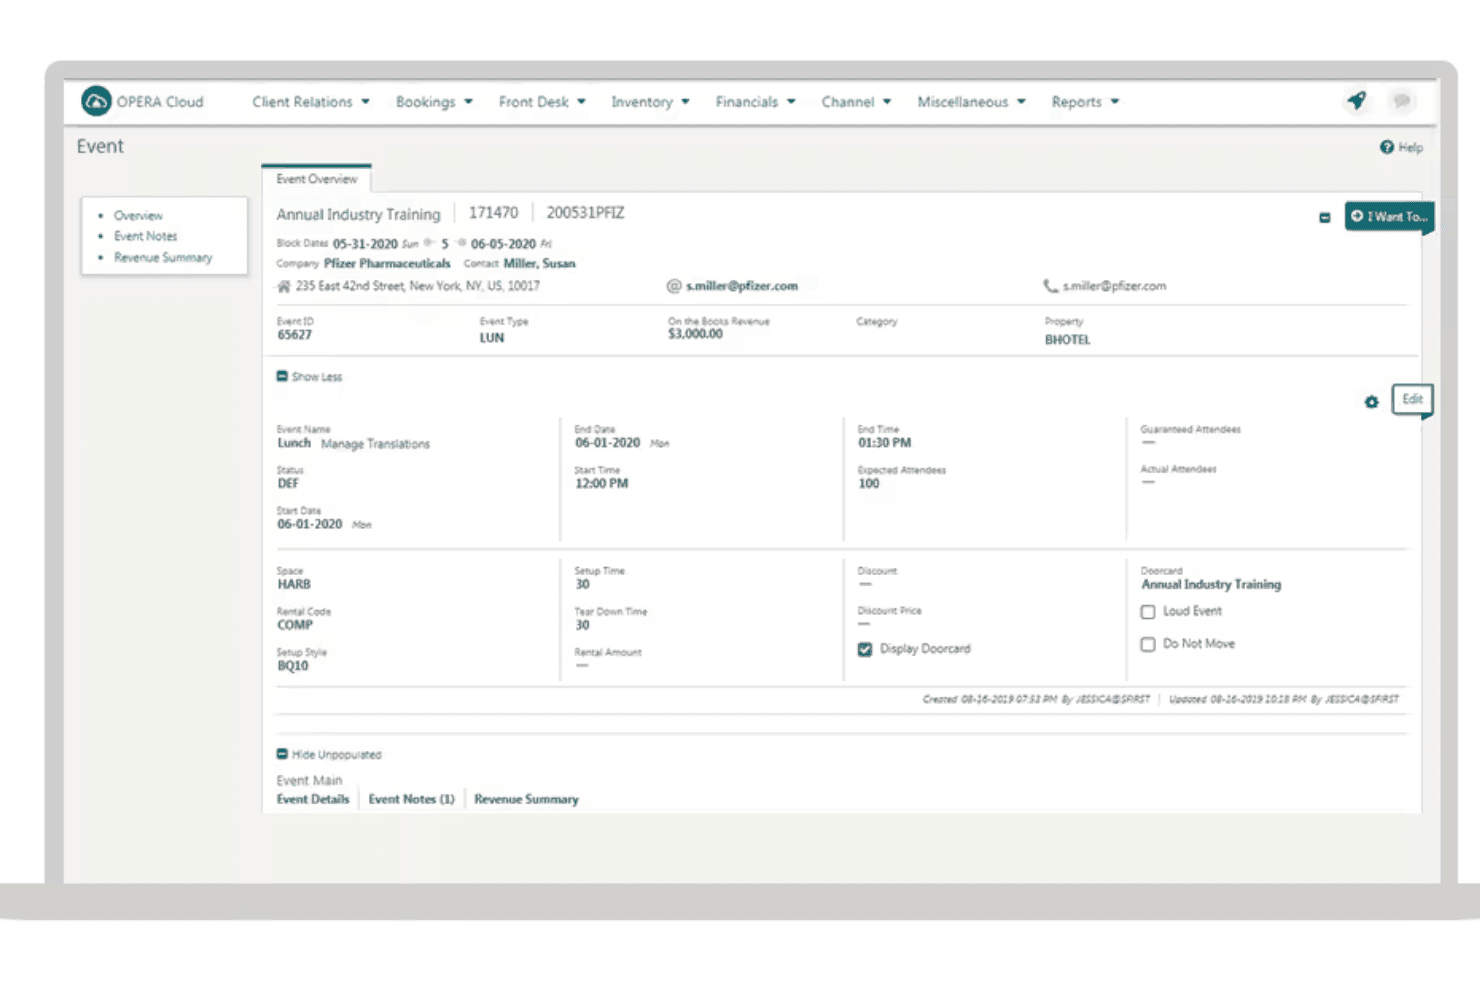Click the home address icon
This screenshot has height=987, width=1480.
pyautogui.click(x=284, y=286)
